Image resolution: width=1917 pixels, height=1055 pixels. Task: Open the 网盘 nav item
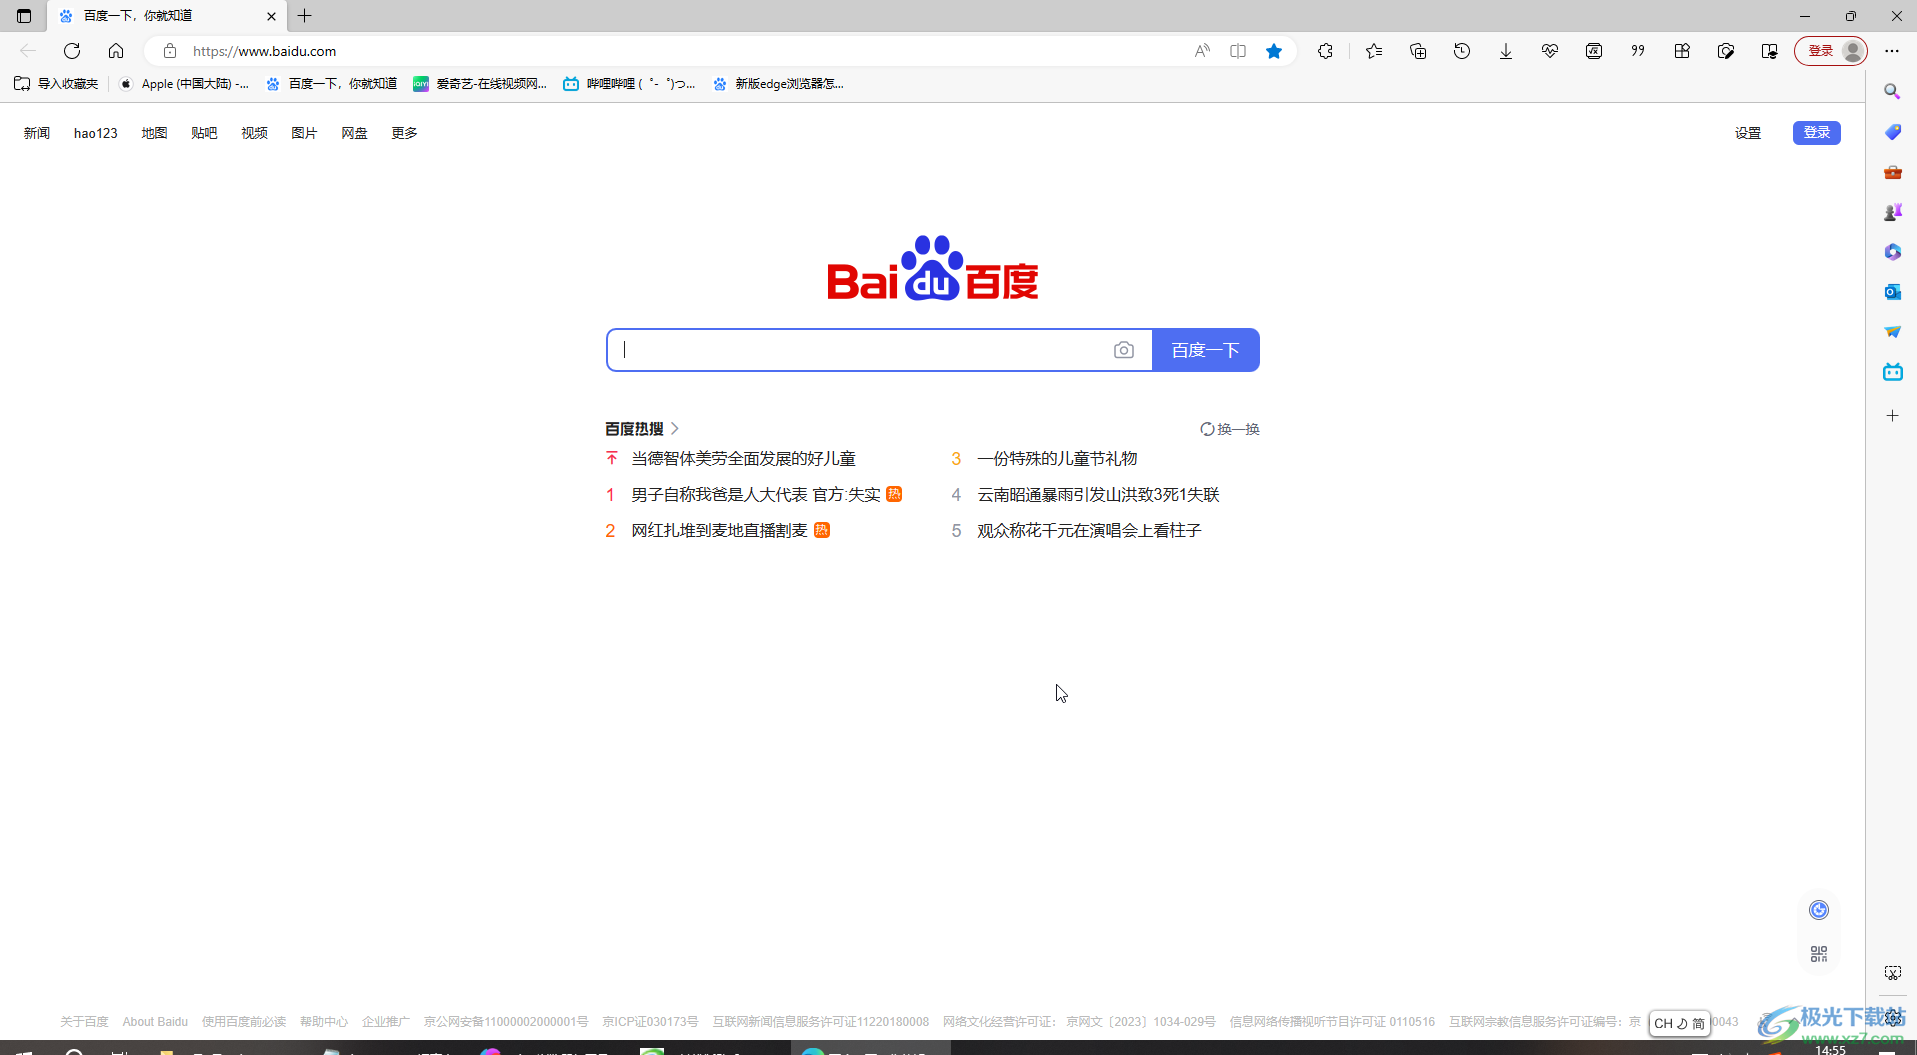(354, 133)
